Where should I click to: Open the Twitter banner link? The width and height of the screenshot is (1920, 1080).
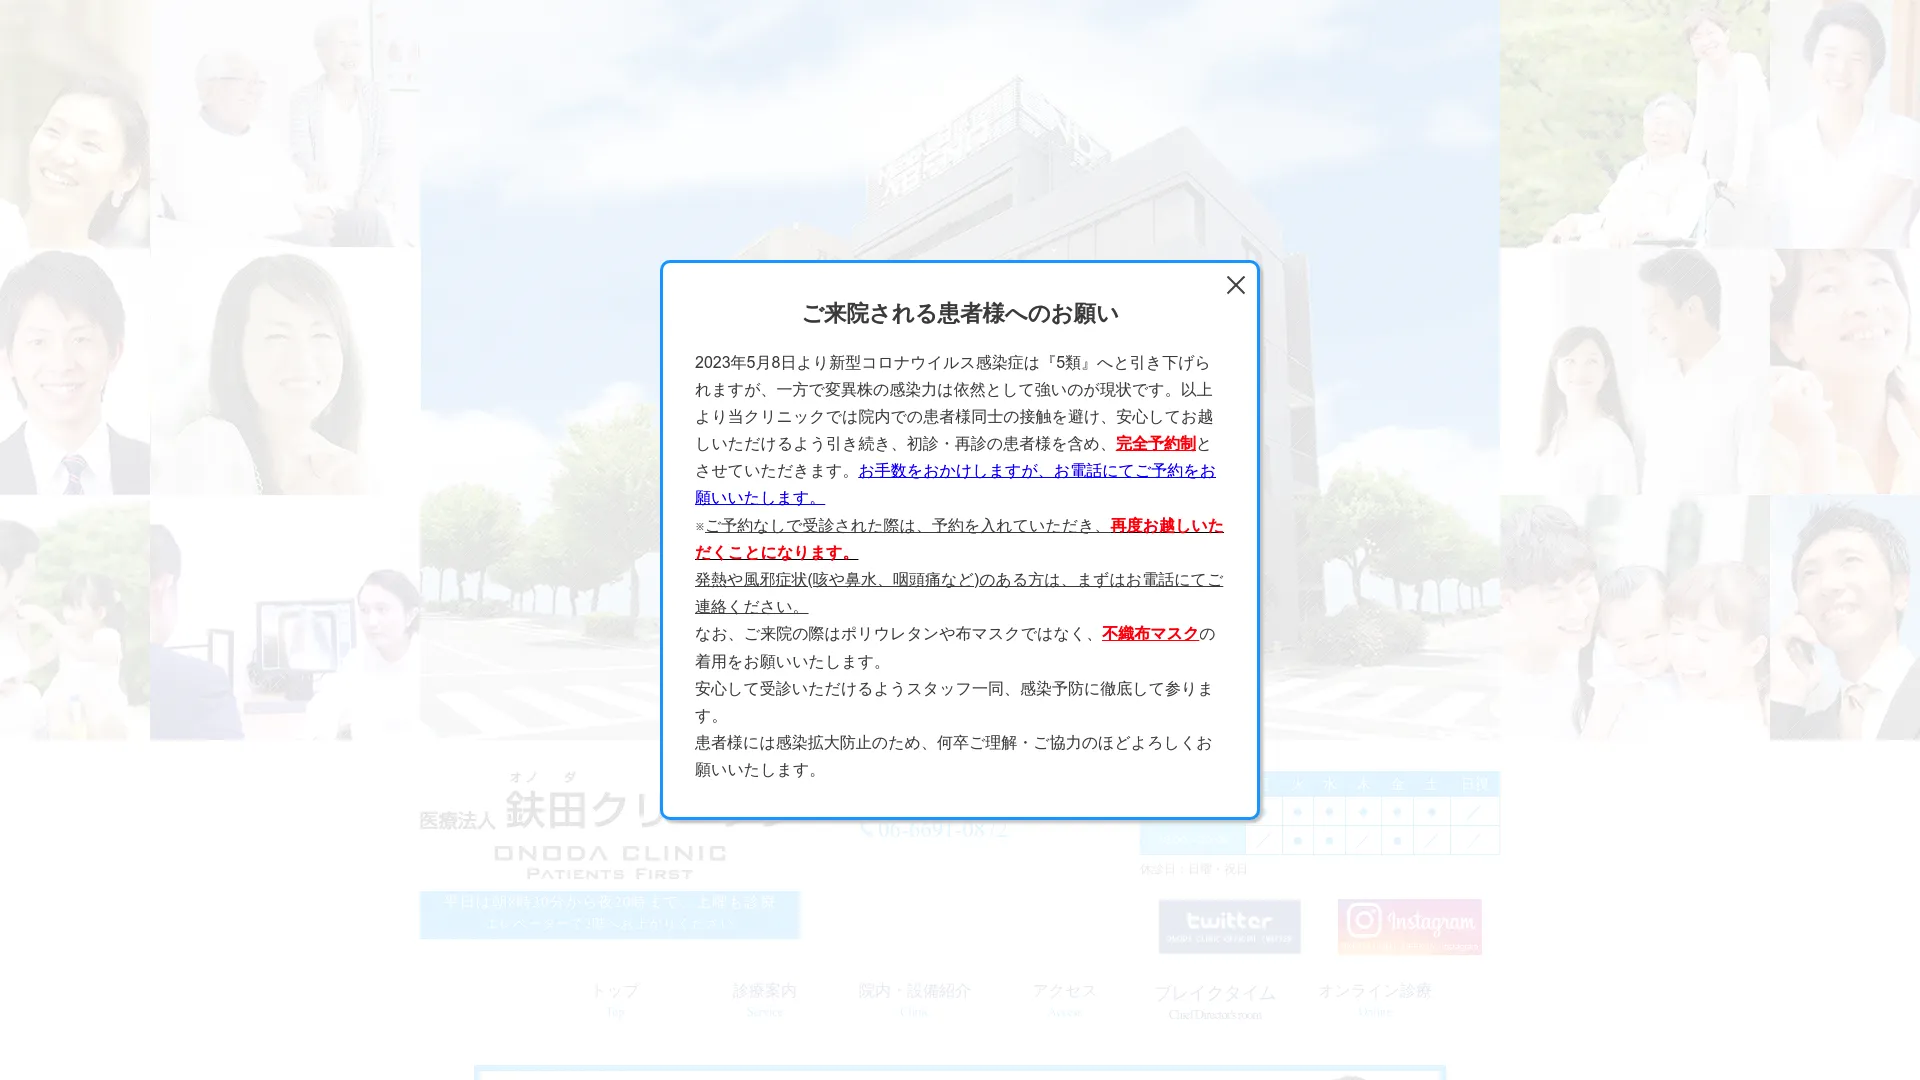tap(1229, 926)
